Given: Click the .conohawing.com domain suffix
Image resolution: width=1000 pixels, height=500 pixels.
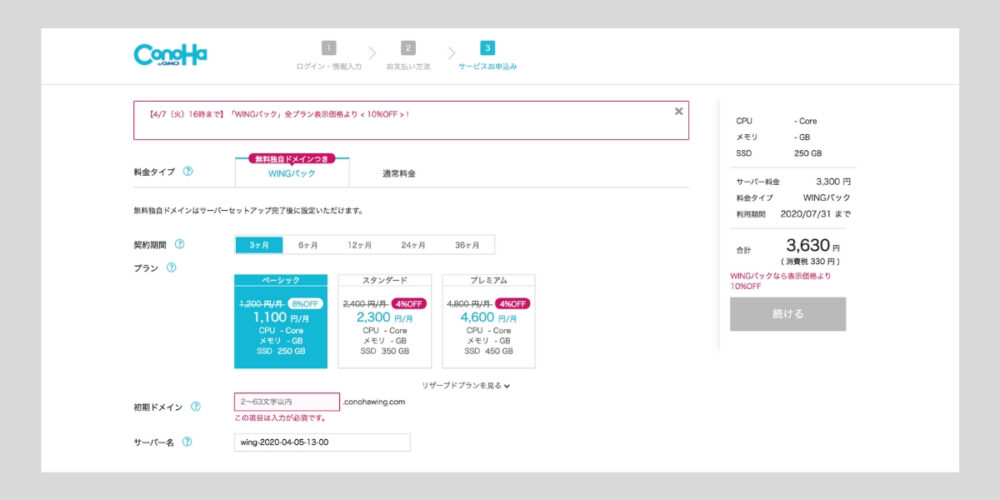Looking at the screenshot, I should point(374,402).
